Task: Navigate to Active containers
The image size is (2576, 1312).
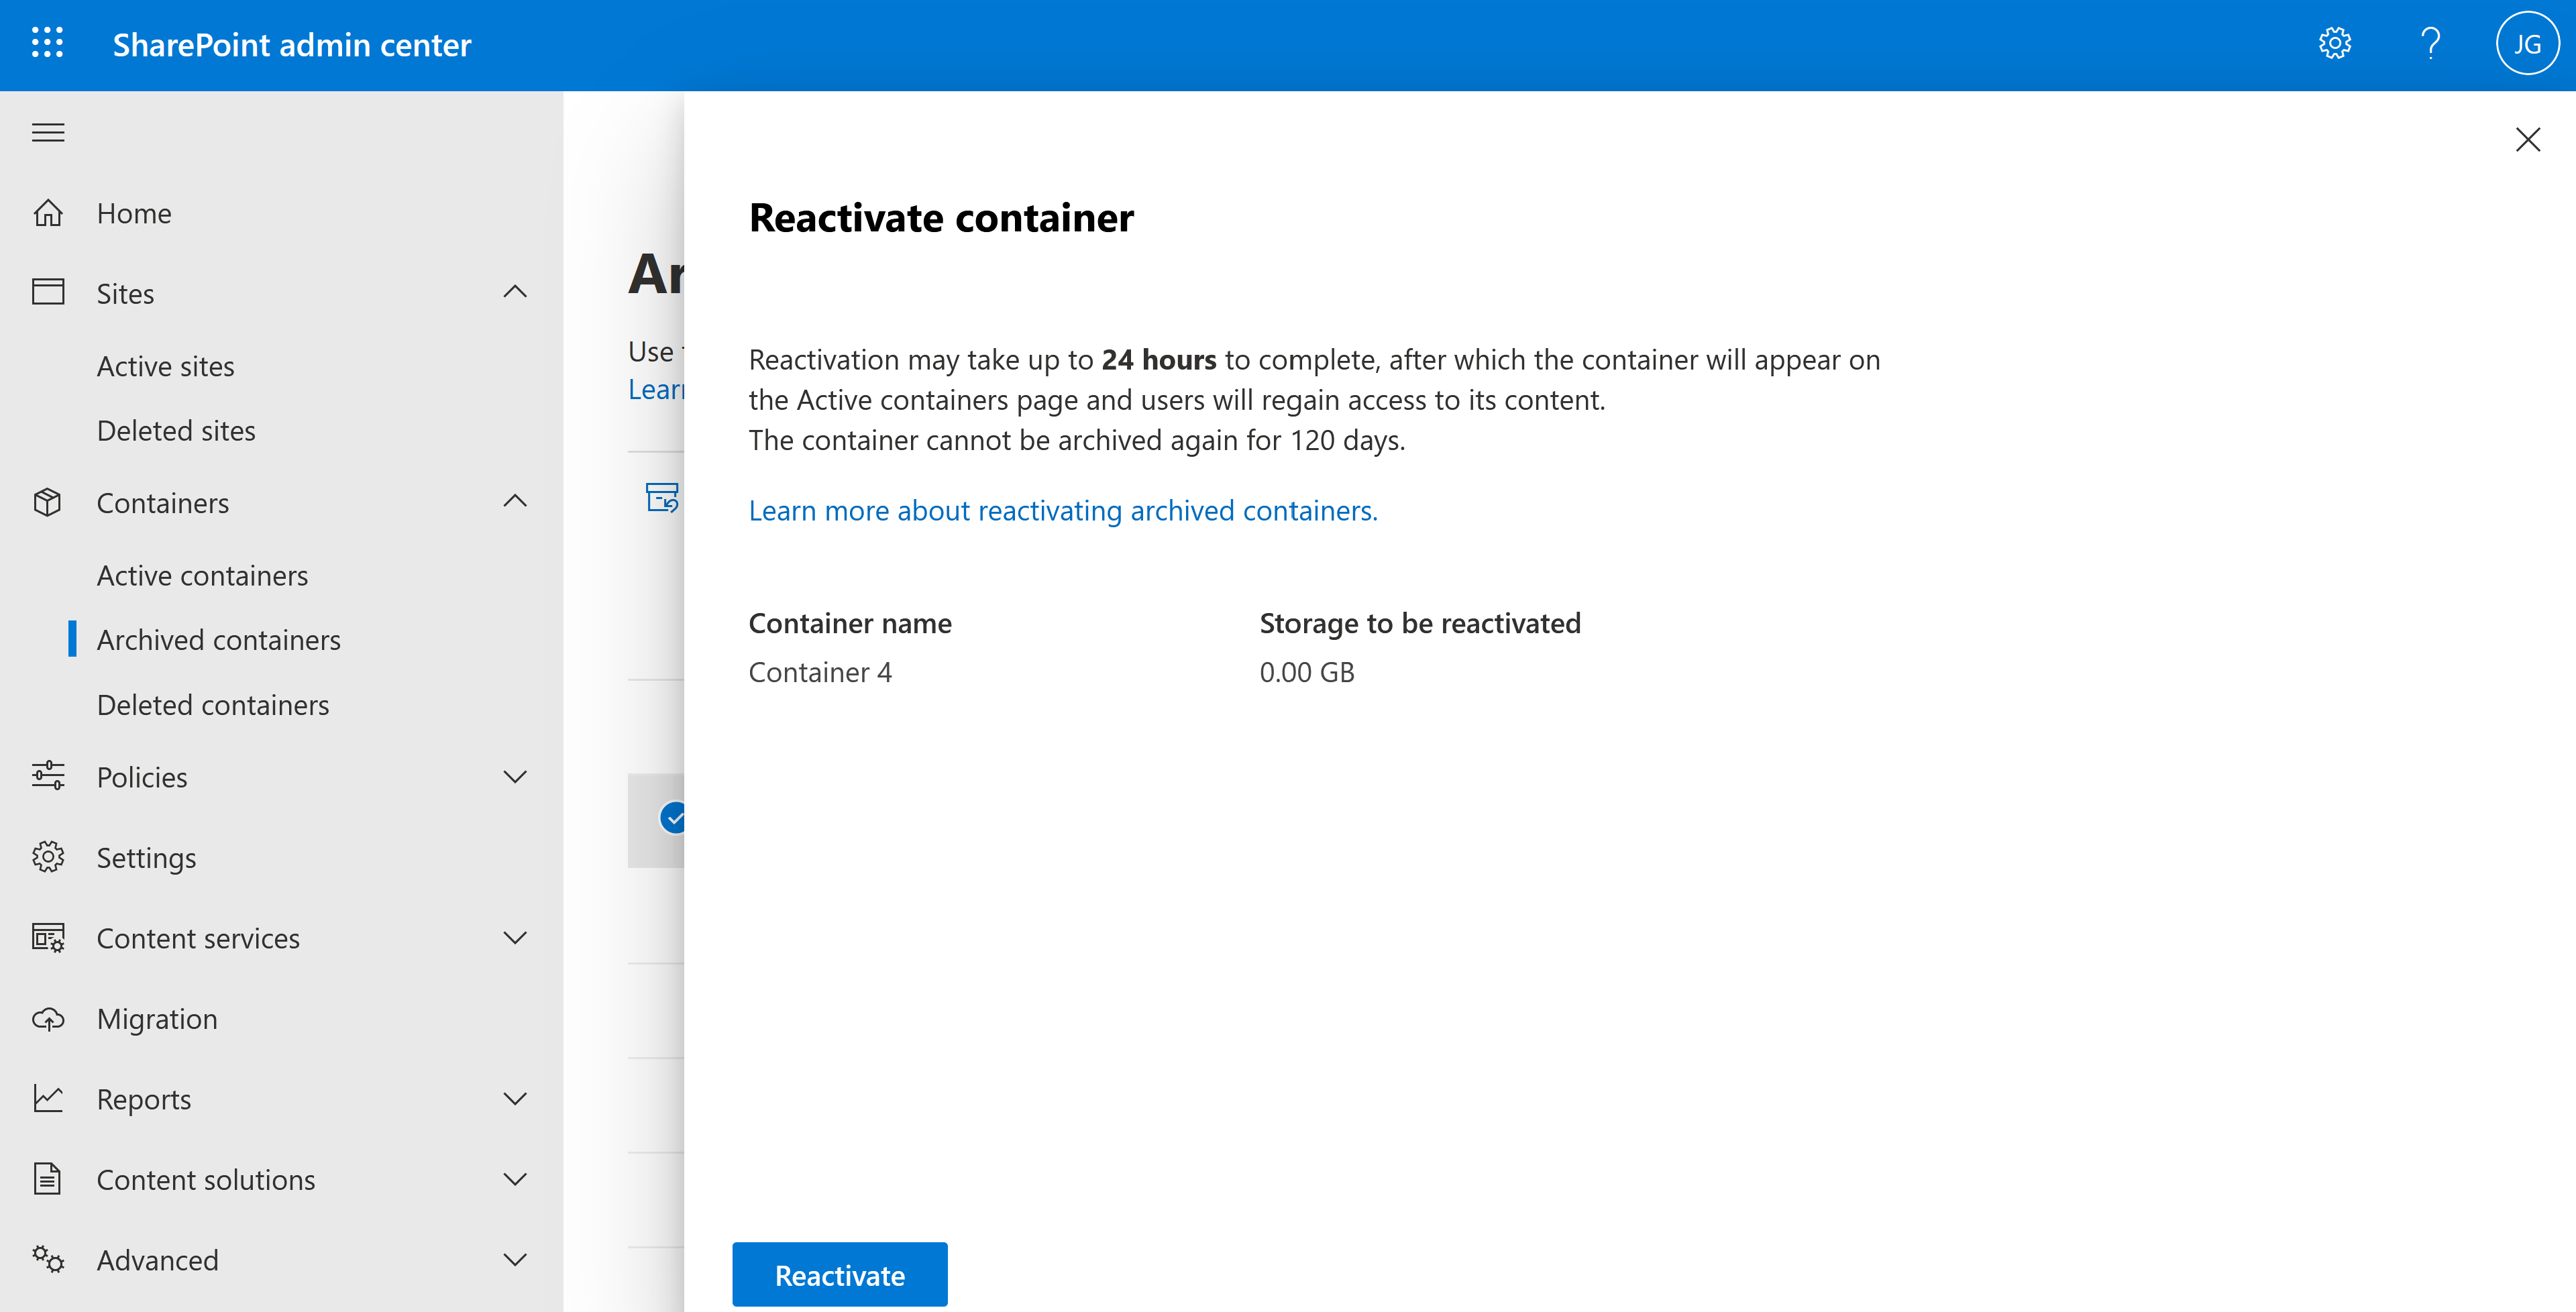Action: (203, 575)
